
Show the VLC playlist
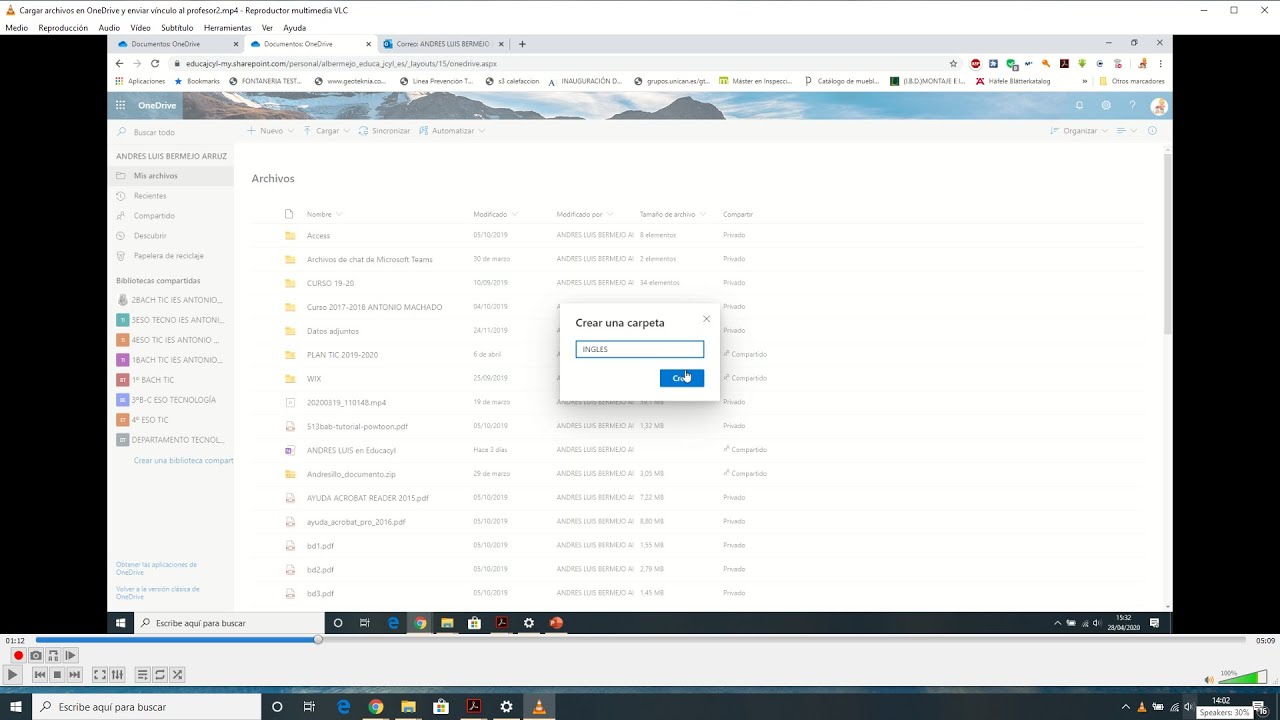coord(143,675)
